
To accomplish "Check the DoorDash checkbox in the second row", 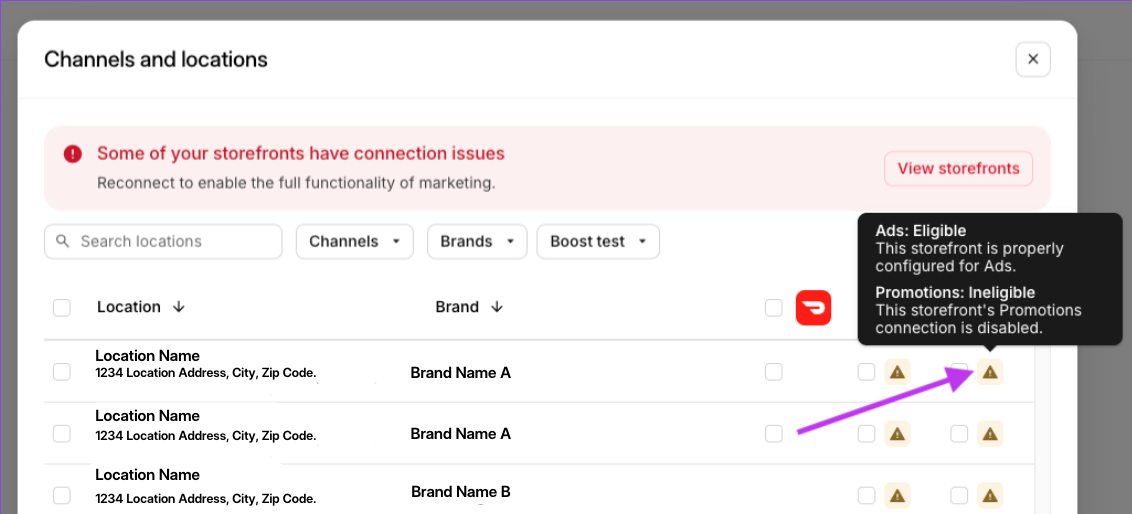I will coord(773,434).
